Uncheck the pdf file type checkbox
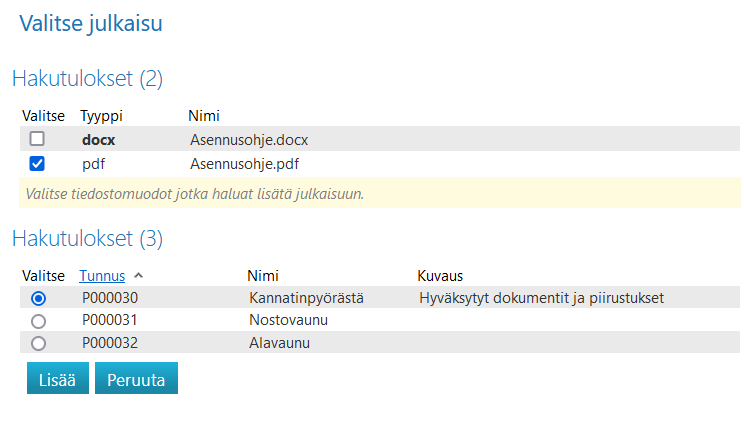Viewport: 744px width, 421px height. click(x=37, y=163)
